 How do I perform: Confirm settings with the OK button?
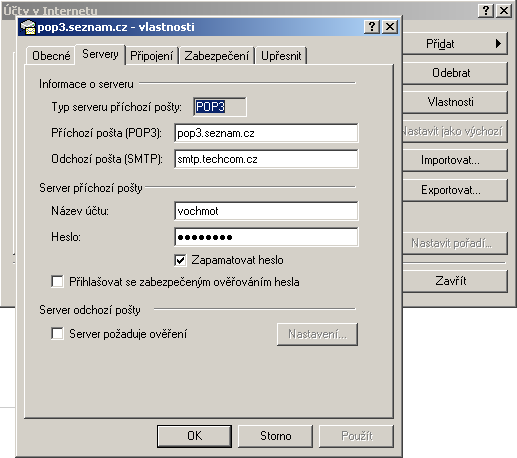[x=194, y=436]
